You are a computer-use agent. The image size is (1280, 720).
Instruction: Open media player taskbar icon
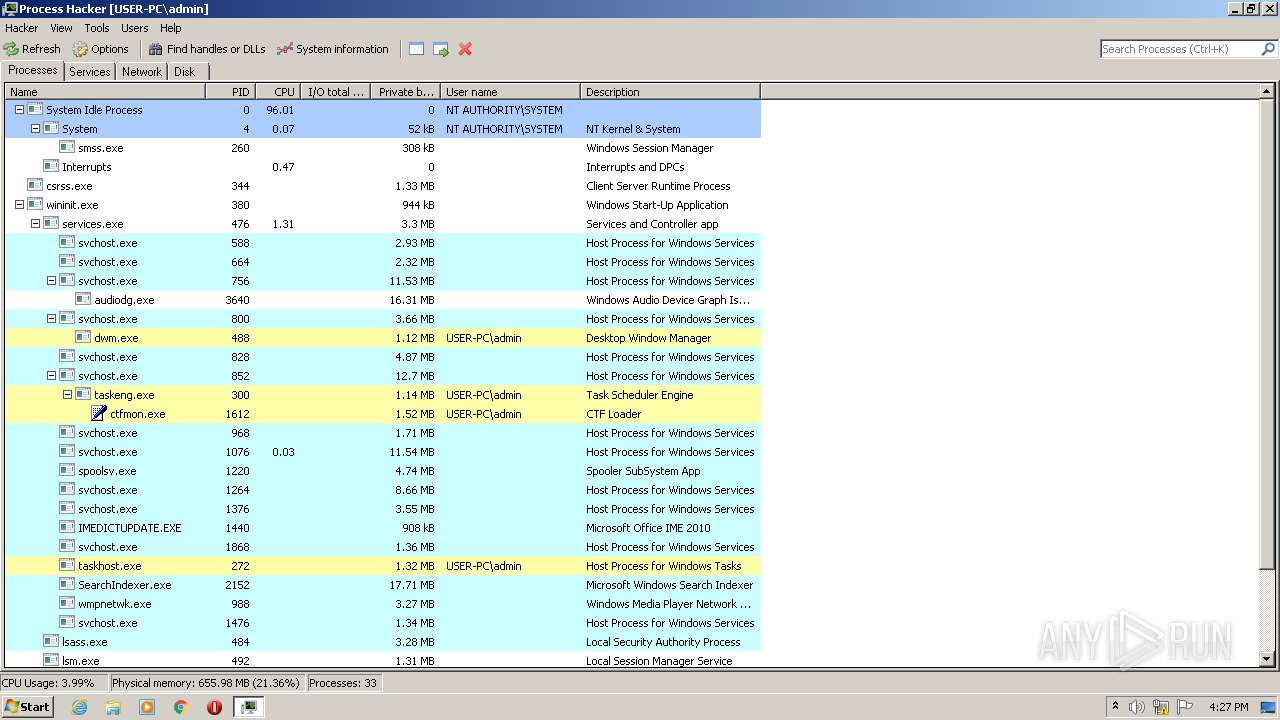(147, 707)
